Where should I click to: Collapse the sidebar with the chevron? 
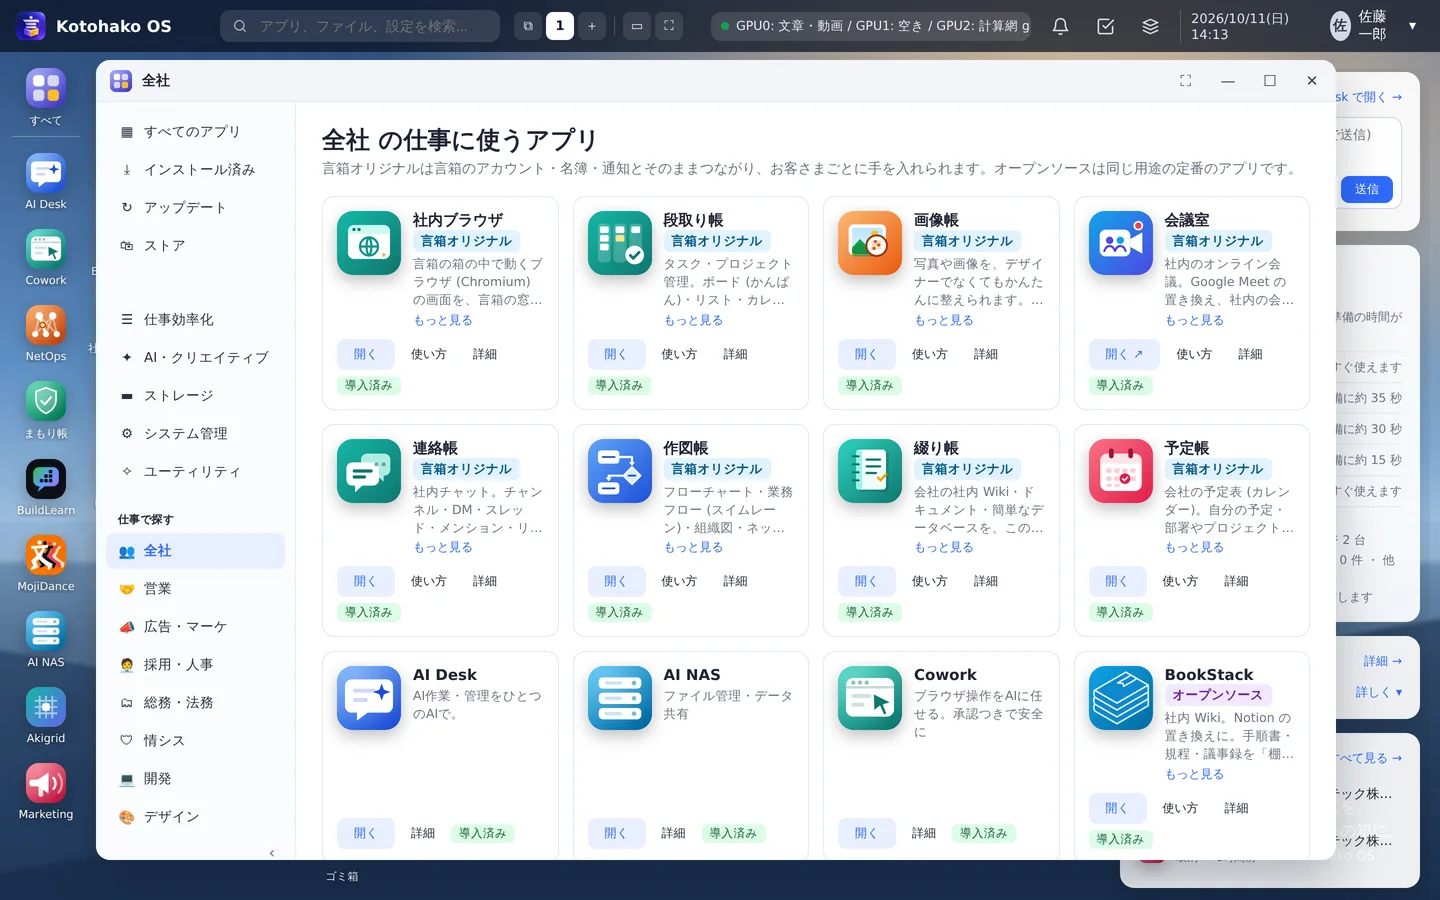coord(272,853)
